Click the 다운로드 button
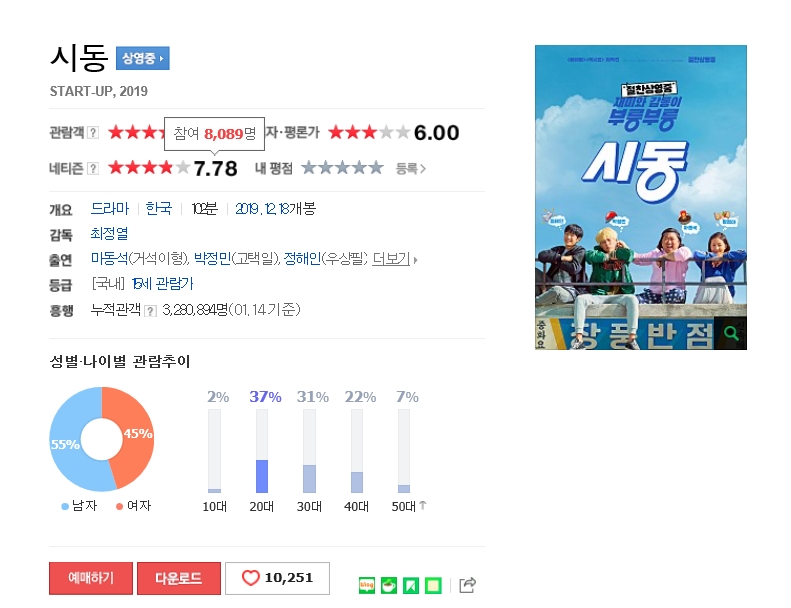 (x=179, y=578)
